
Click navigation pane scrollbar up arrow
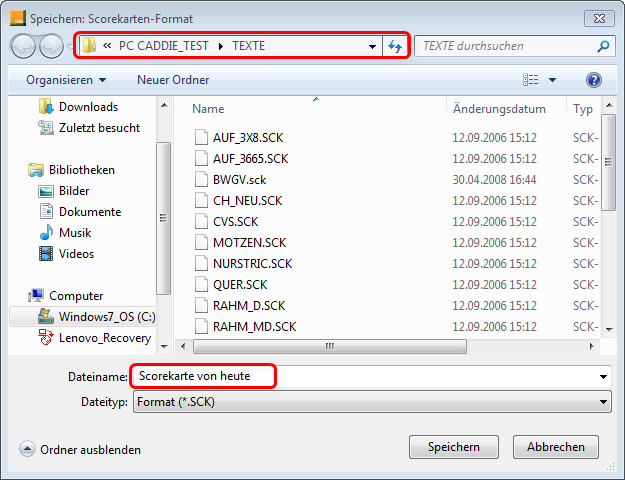[x=164, y=106]
